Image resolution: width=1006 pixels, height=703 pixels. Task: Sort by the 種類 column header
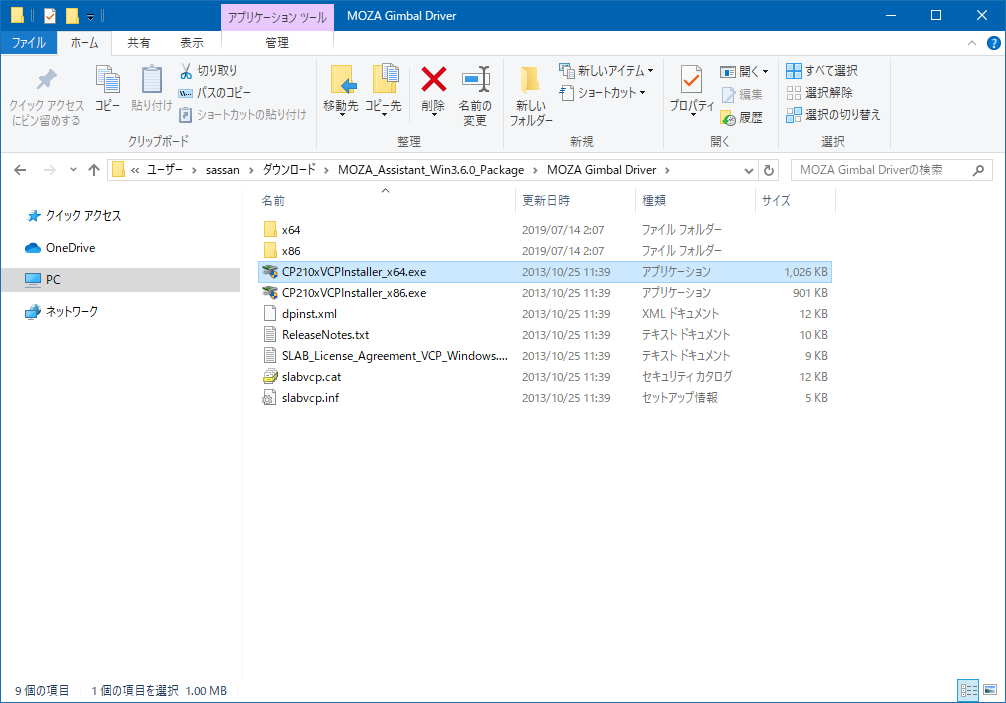point(695,201)
